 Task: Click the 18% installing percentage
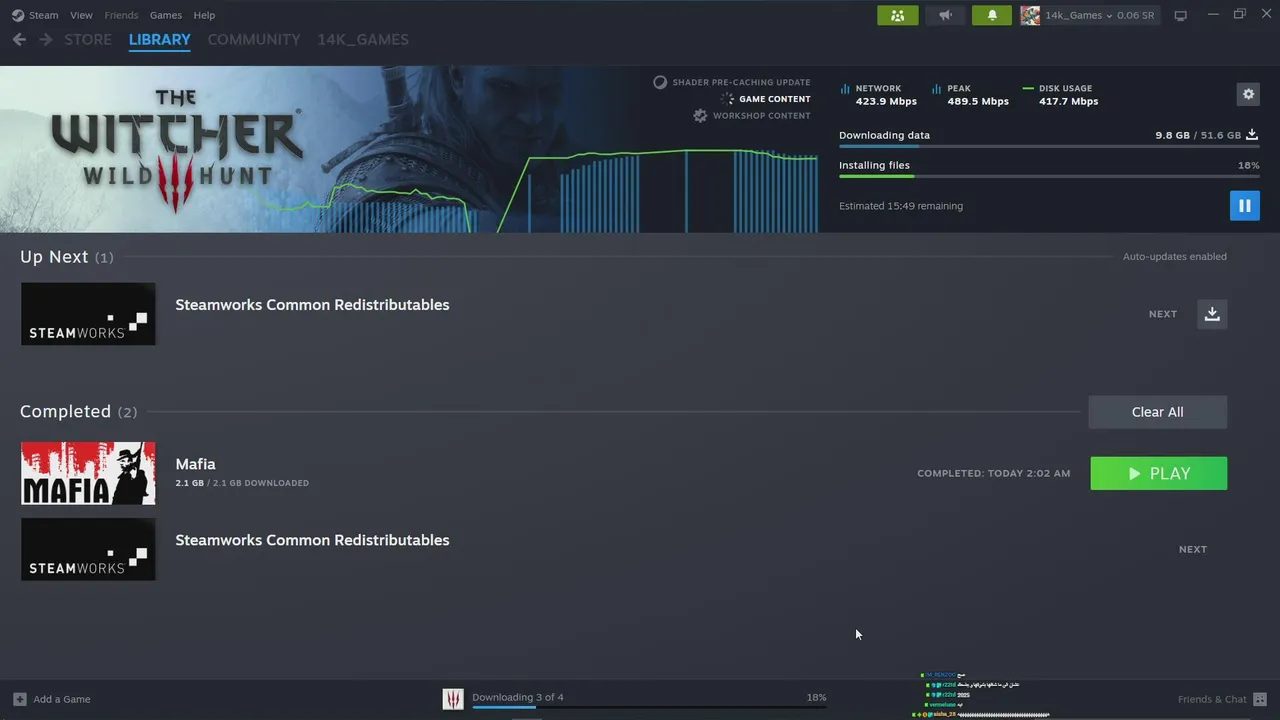[1248, 165]
